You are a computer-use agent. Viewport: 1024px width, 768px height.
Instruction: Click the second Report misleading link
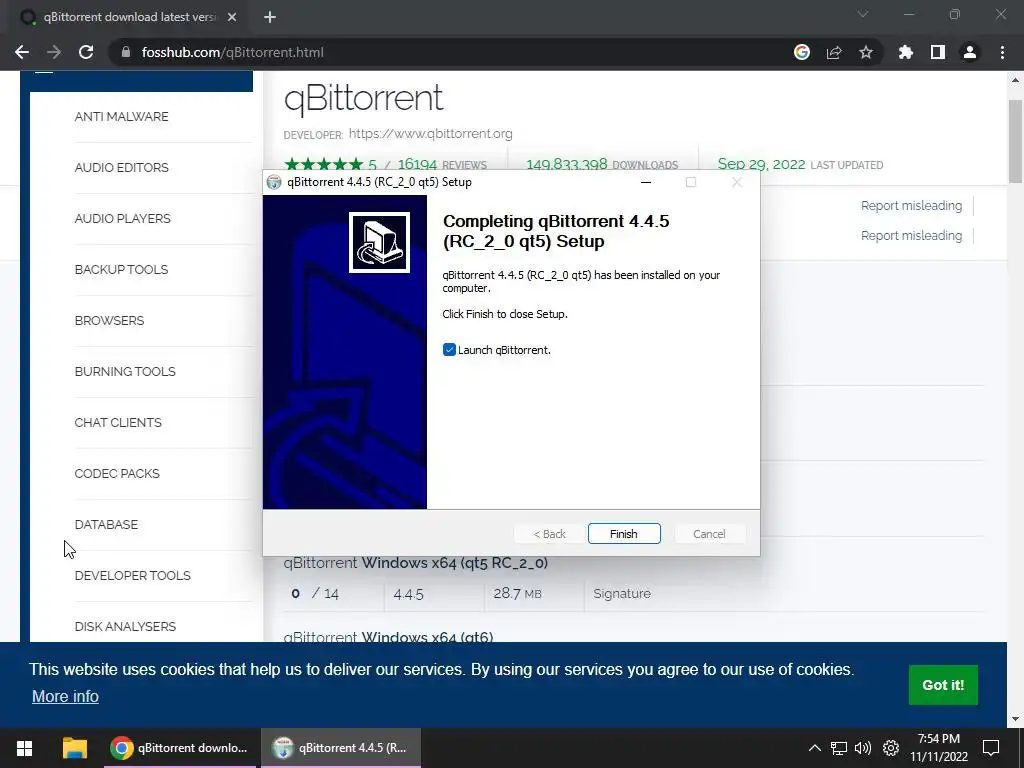[911, 236]
